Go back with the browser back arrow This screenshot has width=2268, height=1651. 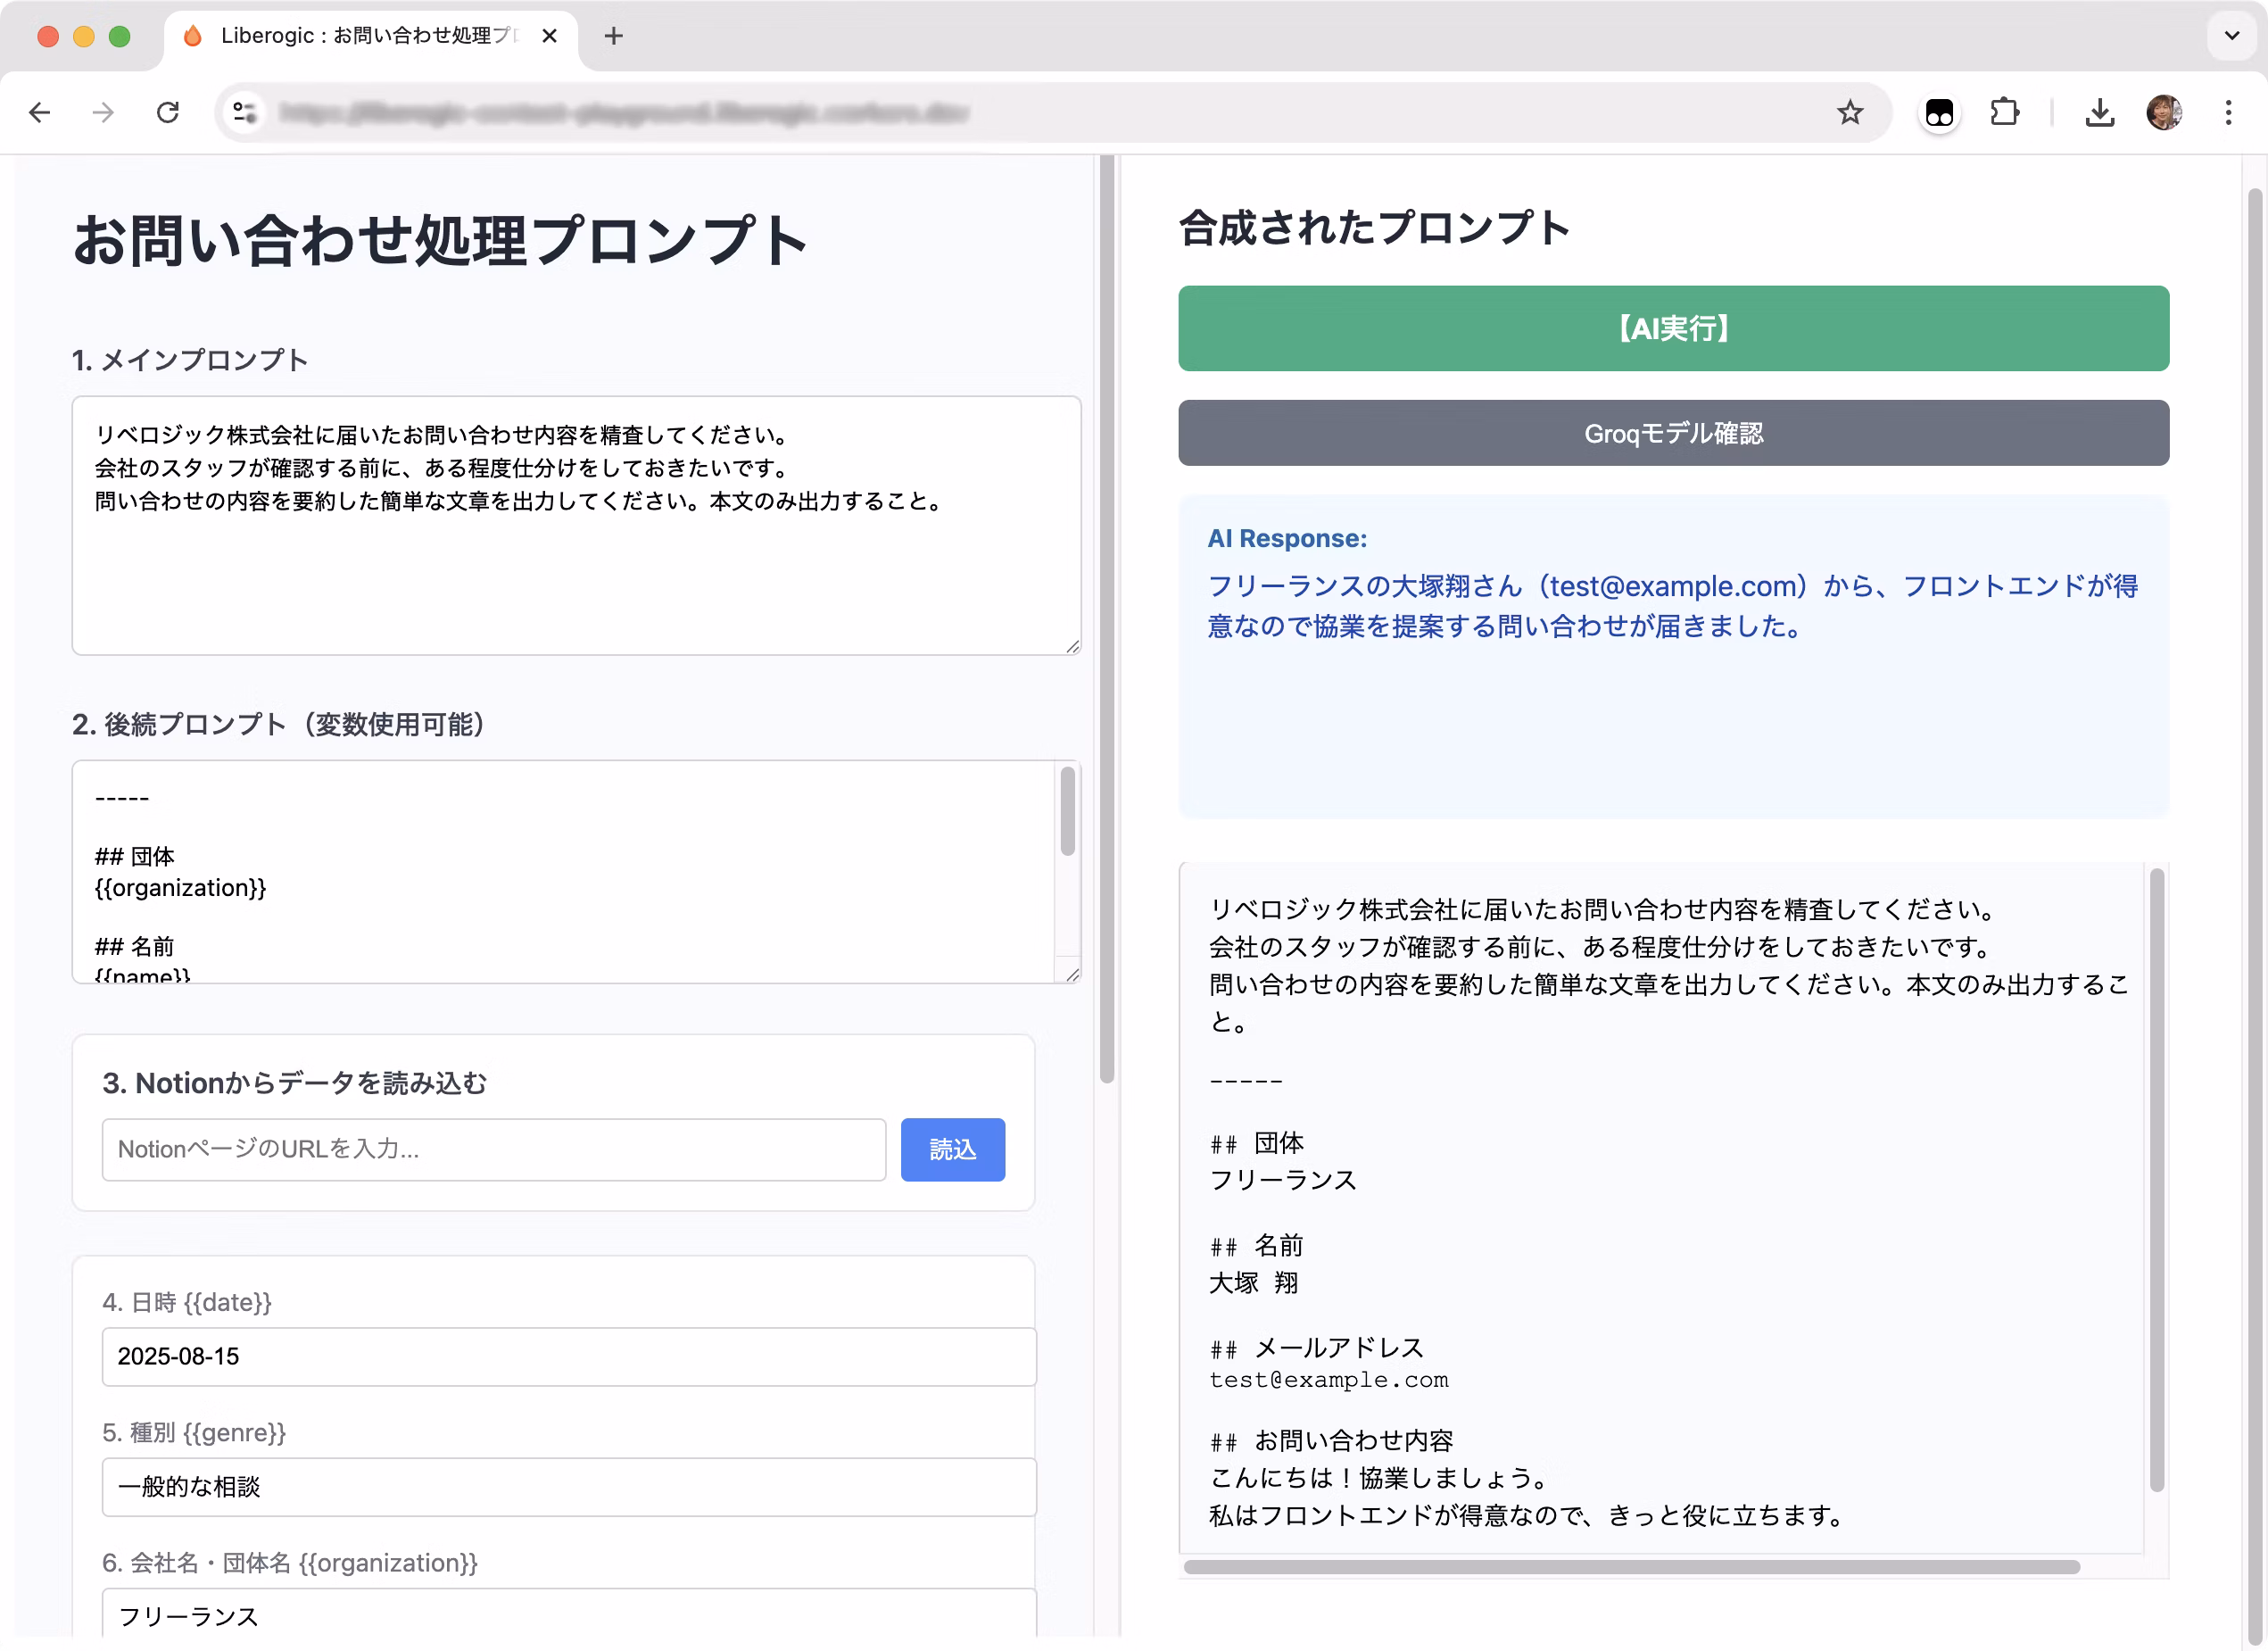click(40, 113)
